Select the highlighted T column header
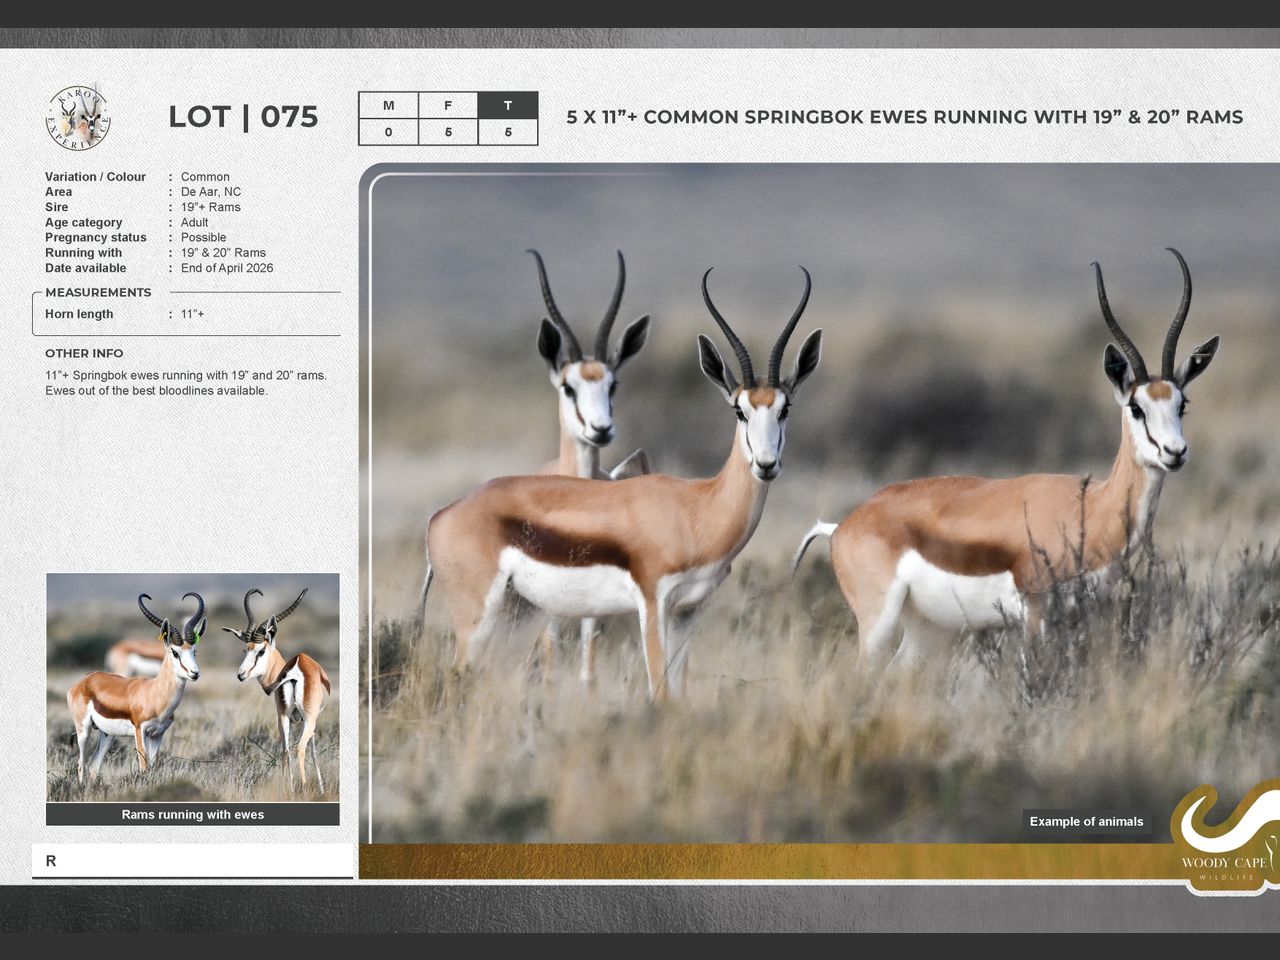1280x960 pixels. coord(507,105)
